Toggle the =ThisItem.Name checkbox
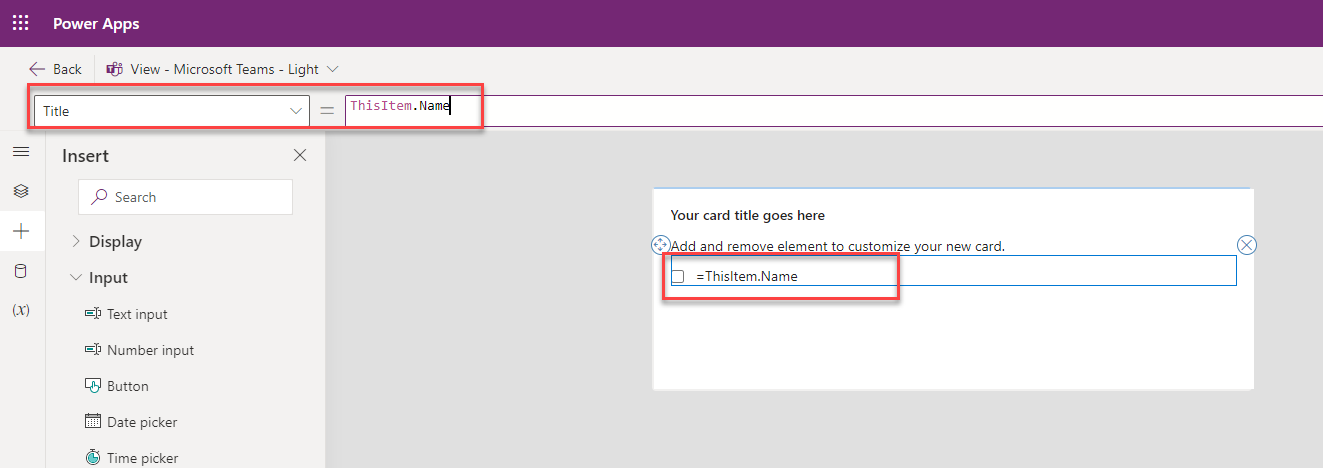 (678, 276)
